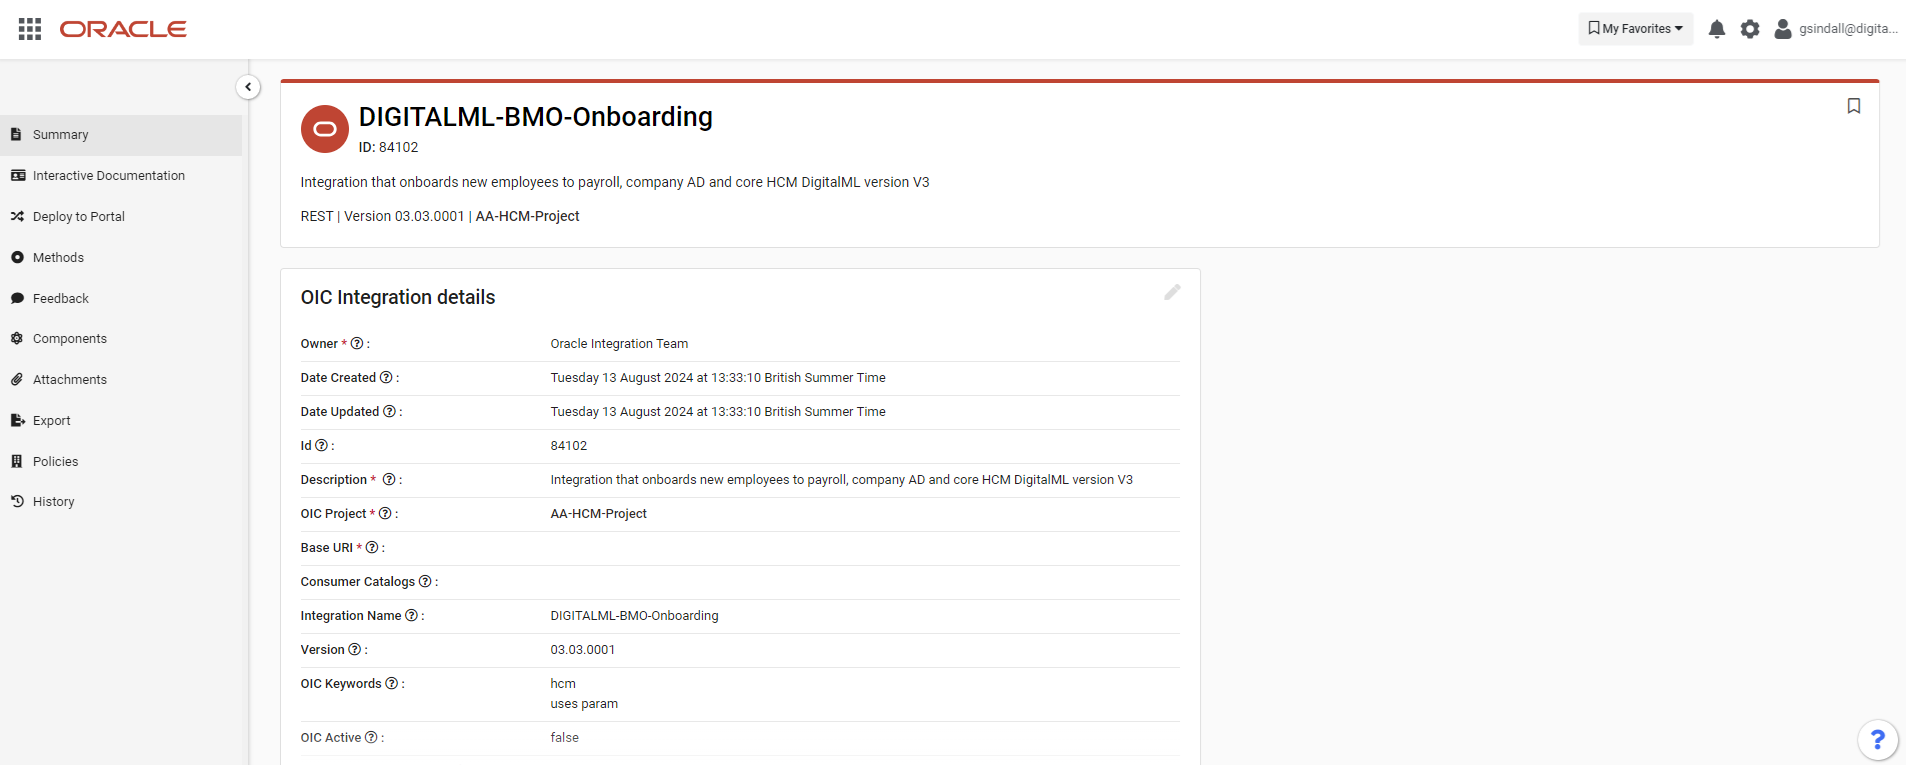The height and width of the screenshot is (765, 1906).
Task: Click the hcm keyword value
Action: point(563,684)
